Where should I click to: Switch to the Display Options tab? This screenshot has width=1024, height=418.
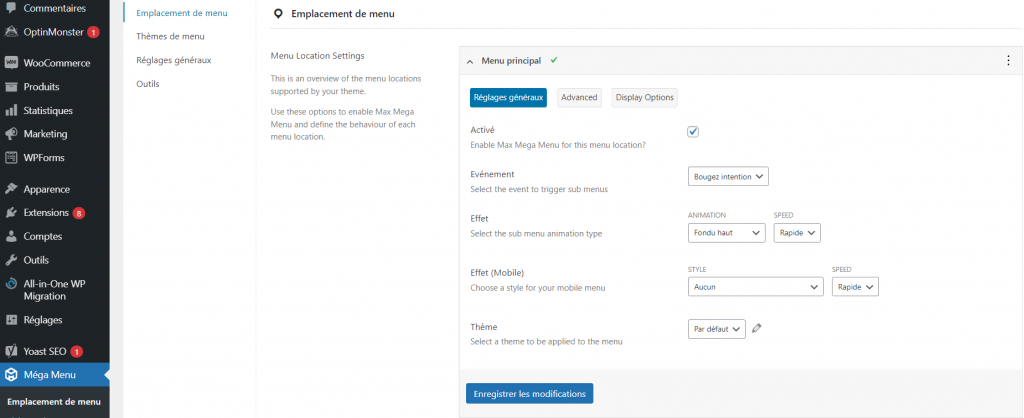(645, 98)
